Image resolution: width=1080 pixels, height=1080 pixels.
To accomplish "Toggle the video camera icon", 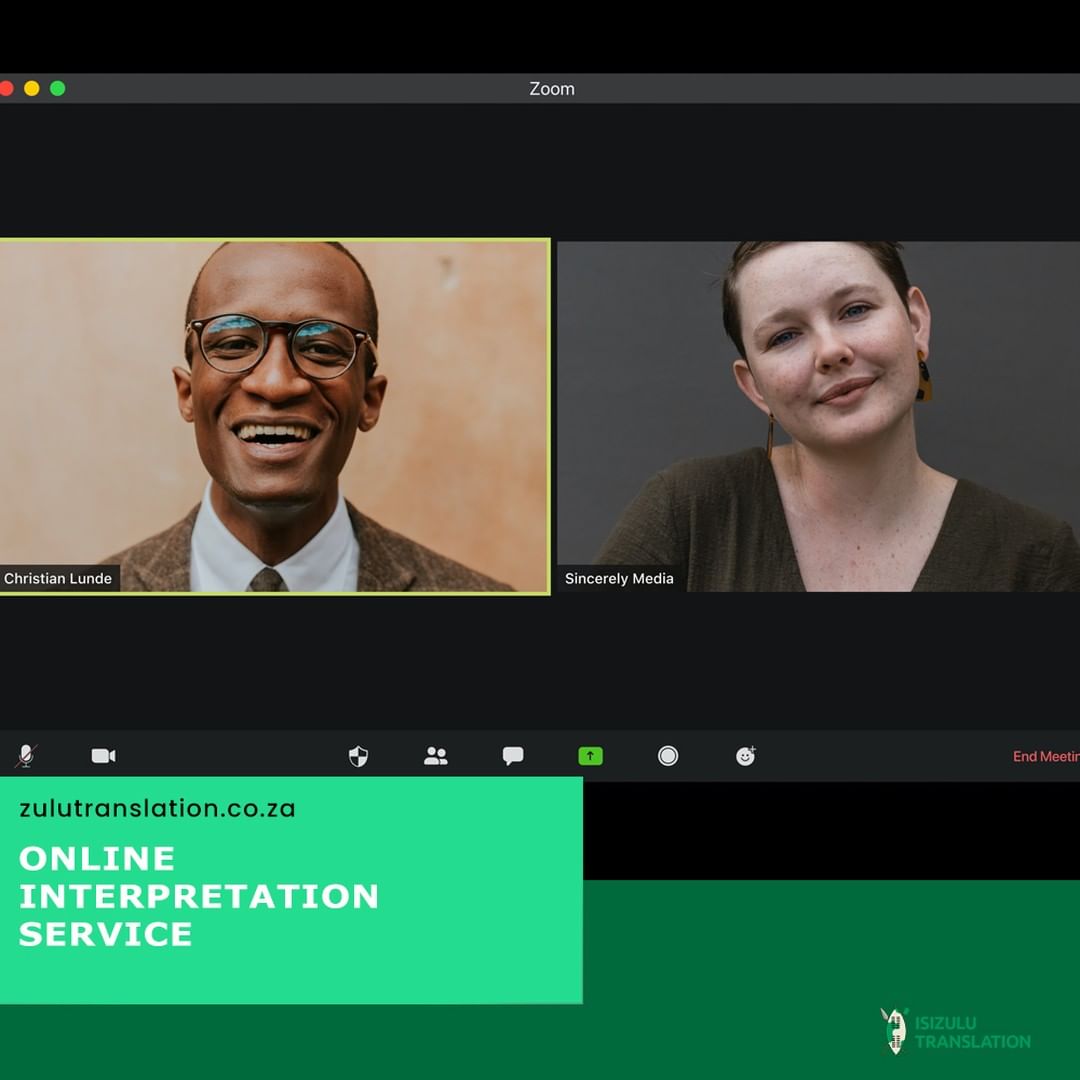I will (x=103, y=756).
